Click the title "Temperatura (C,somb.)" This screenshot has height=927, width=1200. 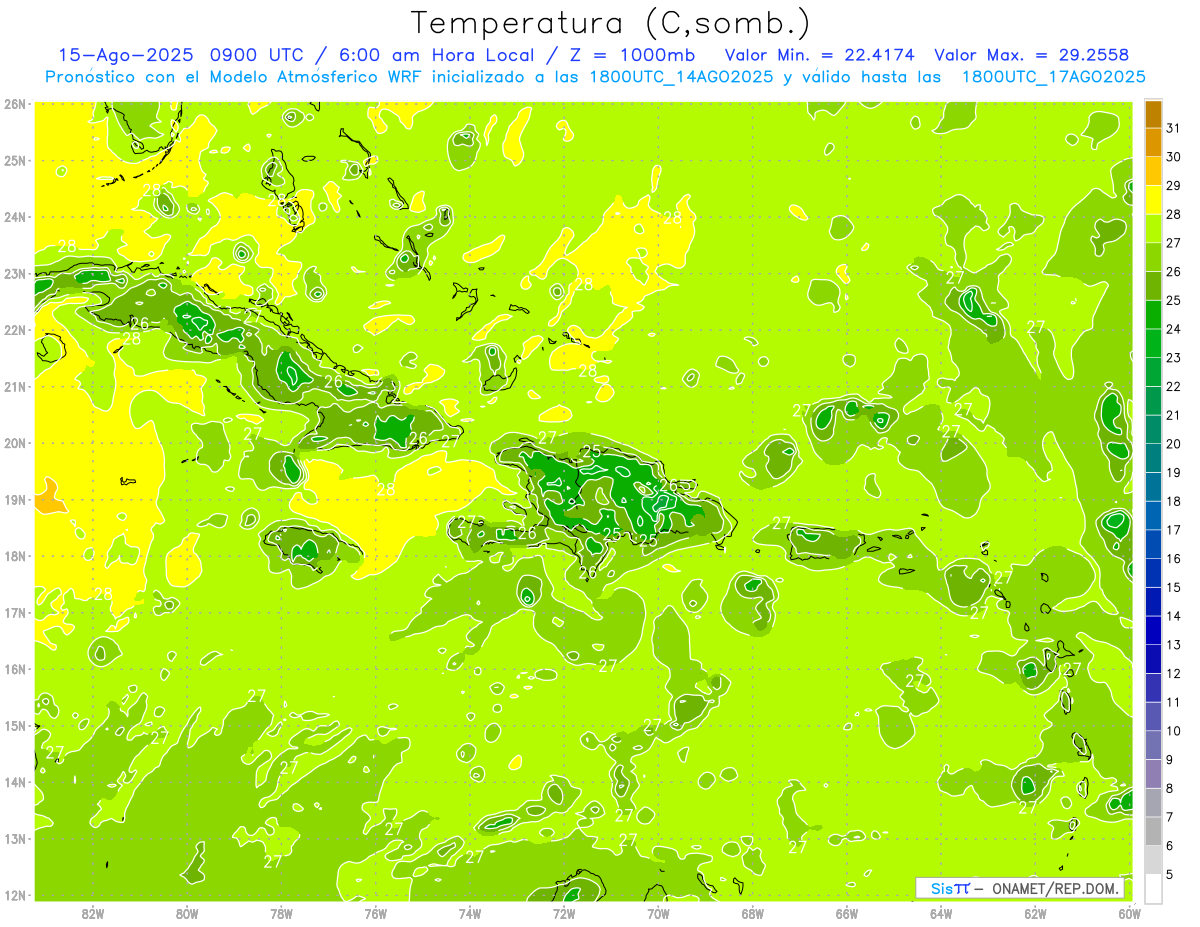pos(610,23)
